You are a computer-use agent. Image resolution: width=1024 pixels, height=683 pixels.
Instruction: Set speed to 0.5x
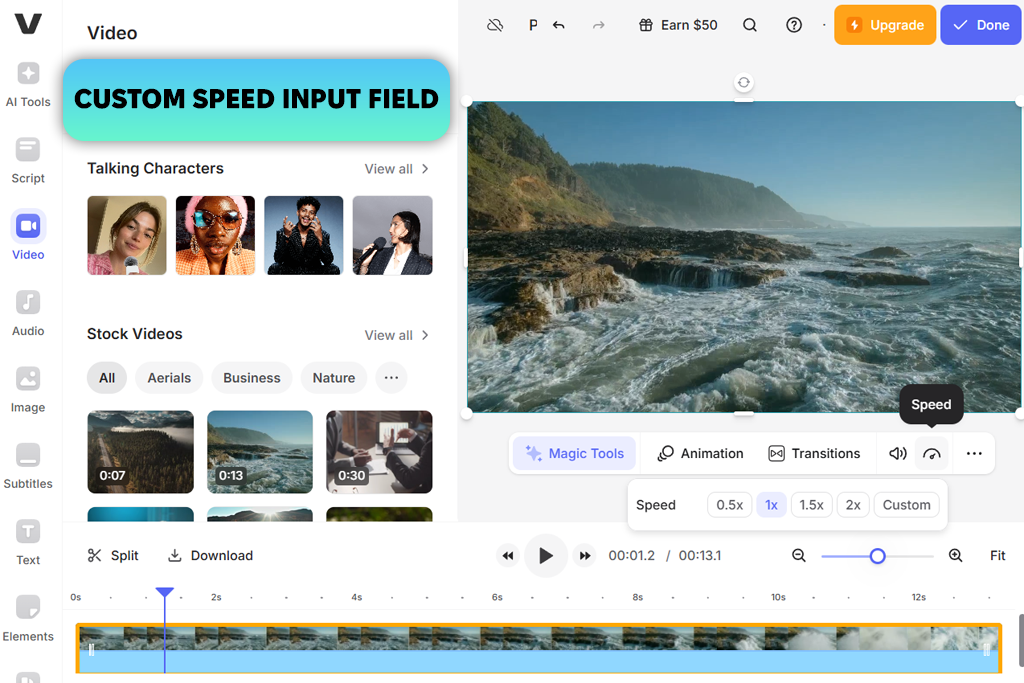(x=729, y=505)
